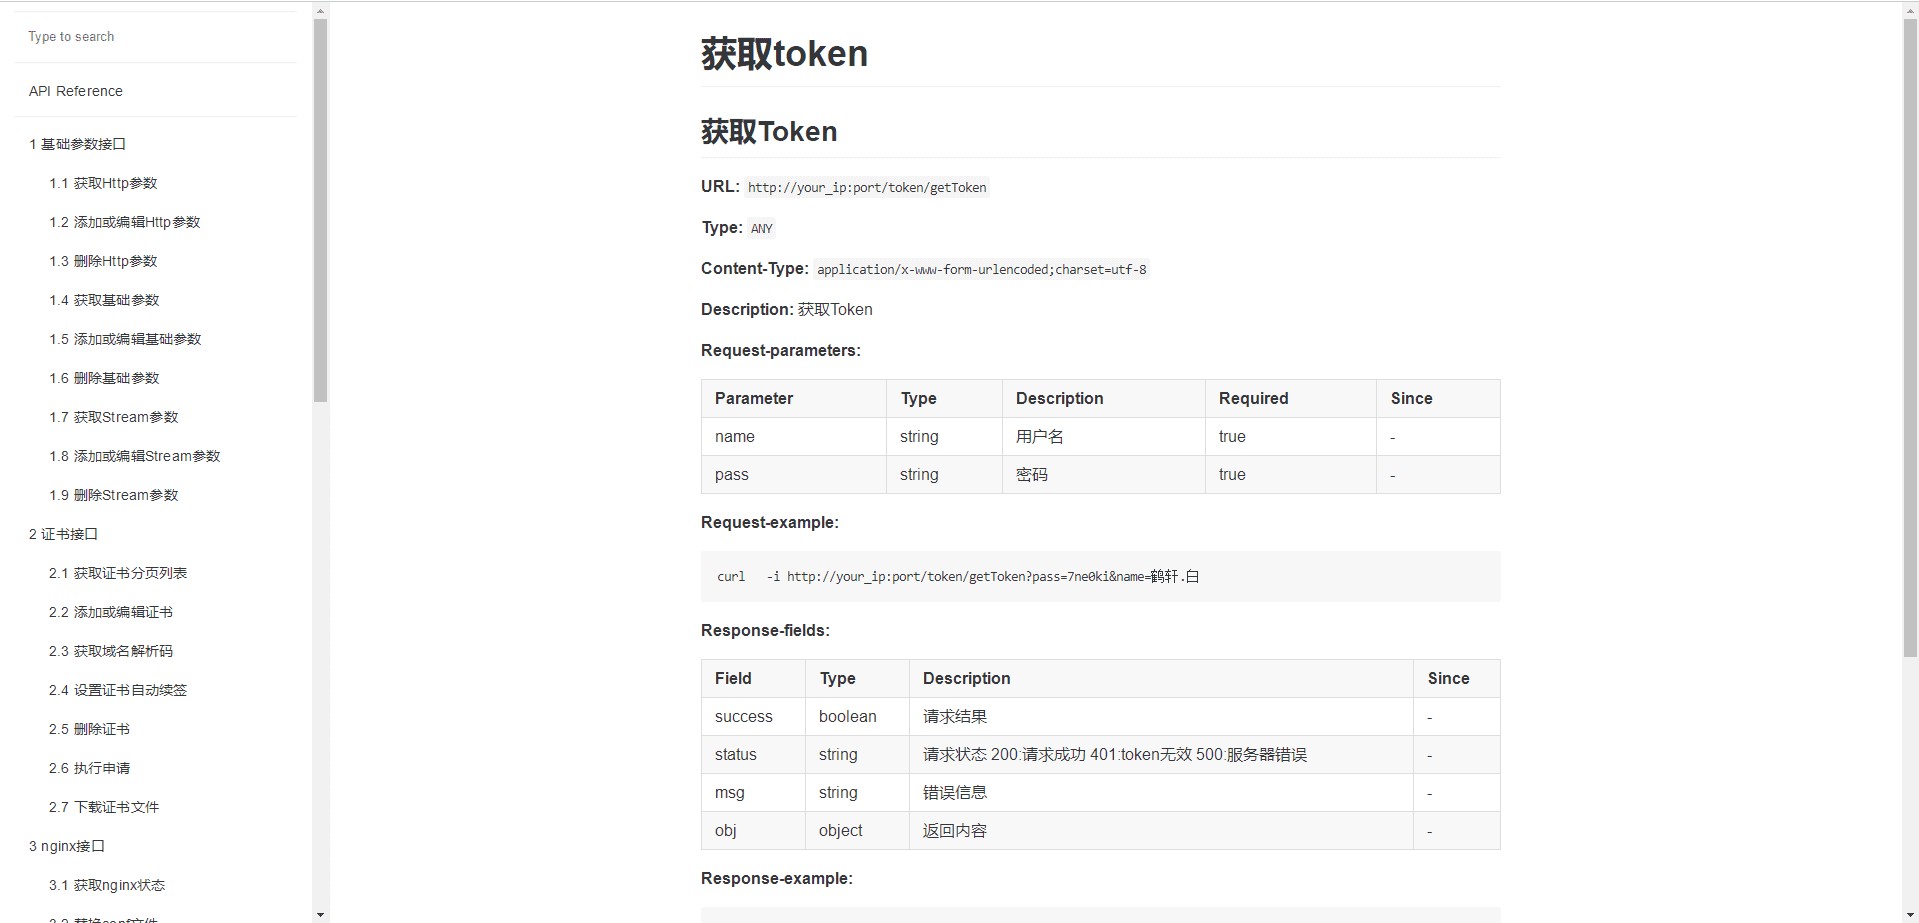Expand section 1 基础参数接口
1919x923 pixels.
[x=77, y=143]
